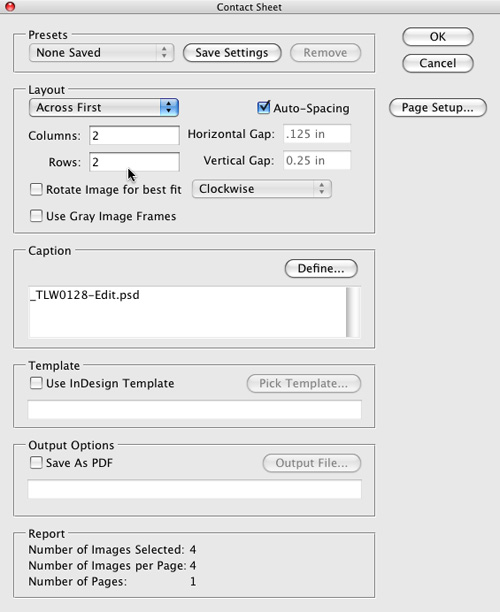
Task: Click the PDF output path field
Action: tap(194, 489)
